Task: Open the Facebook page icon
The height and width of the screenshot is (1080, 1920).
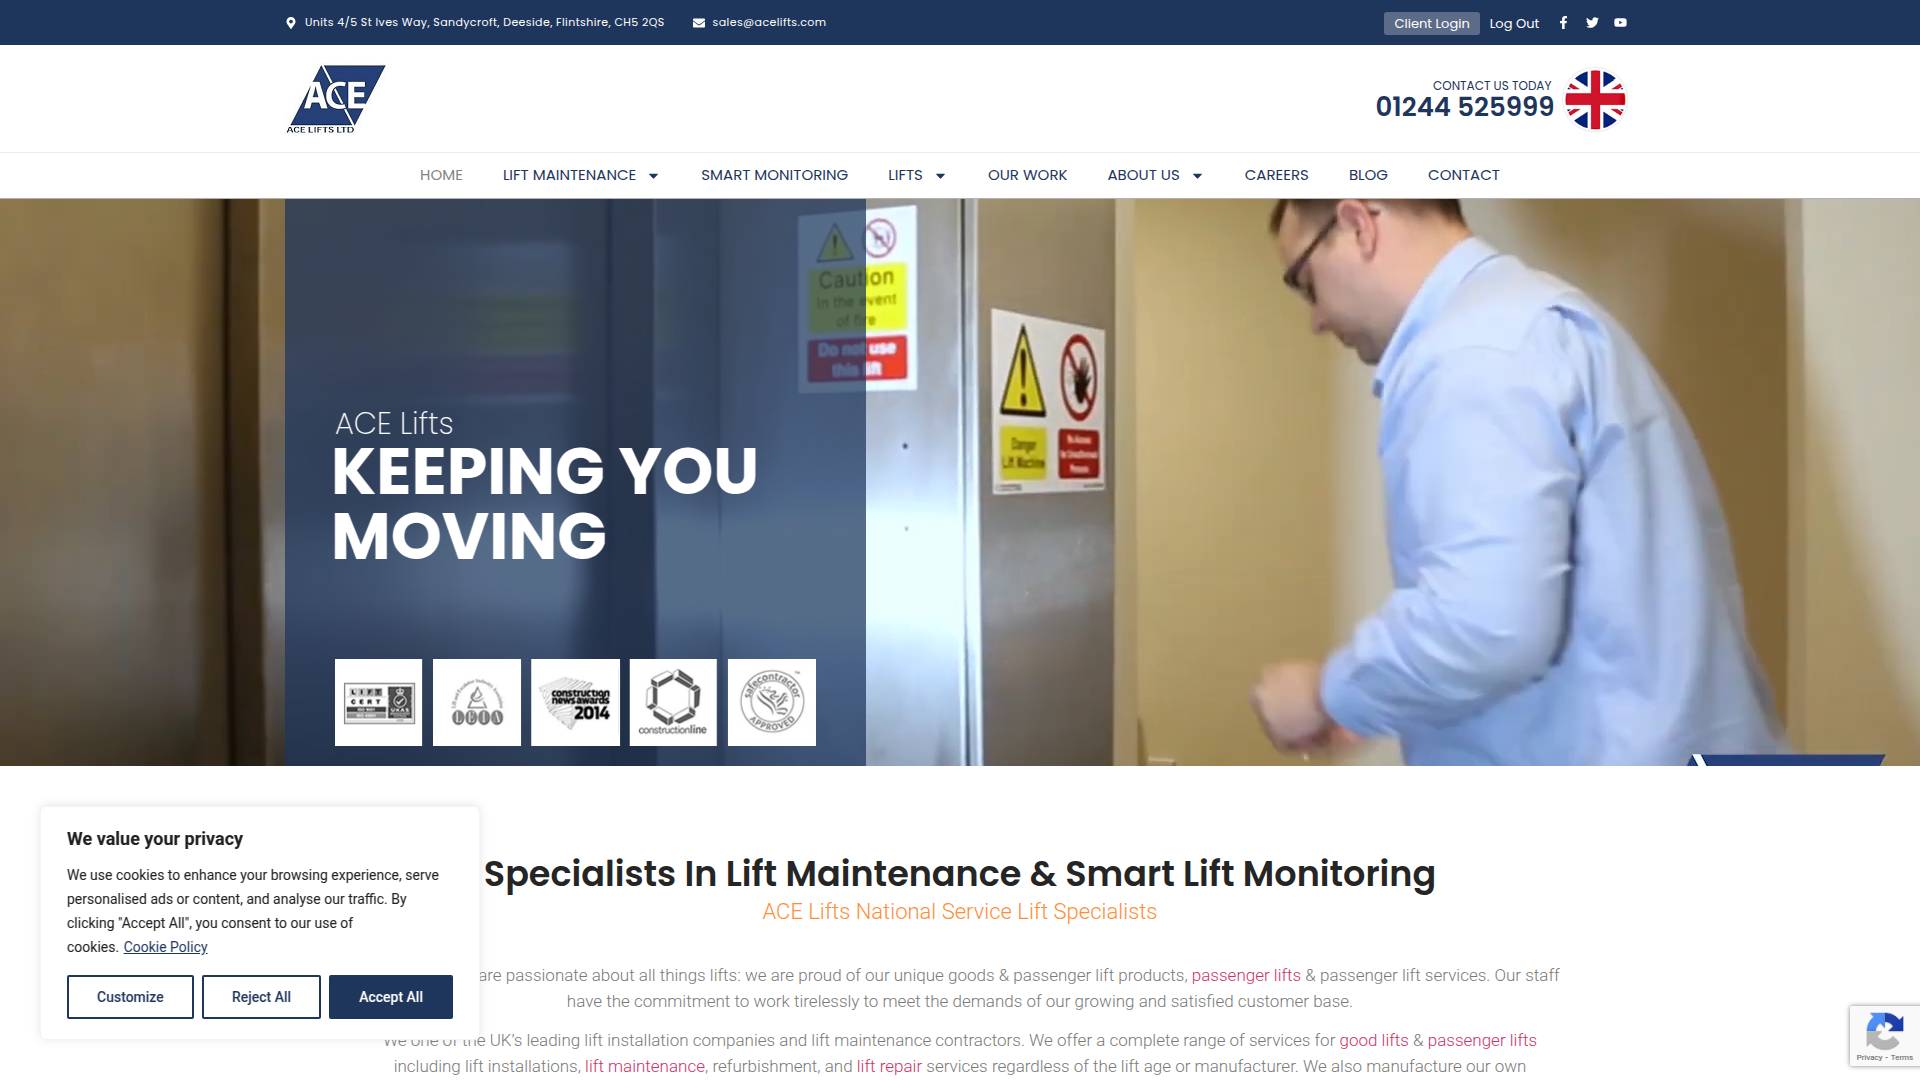Action: (x=1563, y=22)
